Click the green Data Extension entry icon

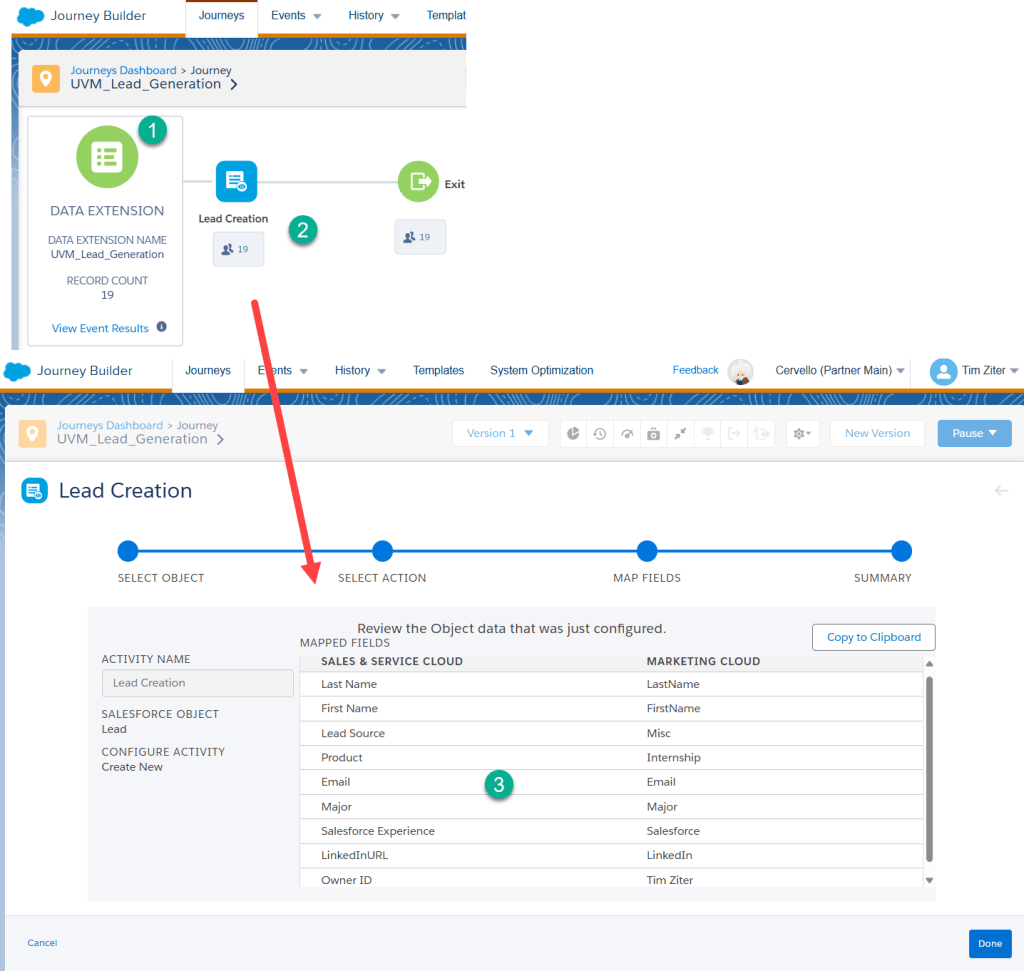click(x=106, y=157)
